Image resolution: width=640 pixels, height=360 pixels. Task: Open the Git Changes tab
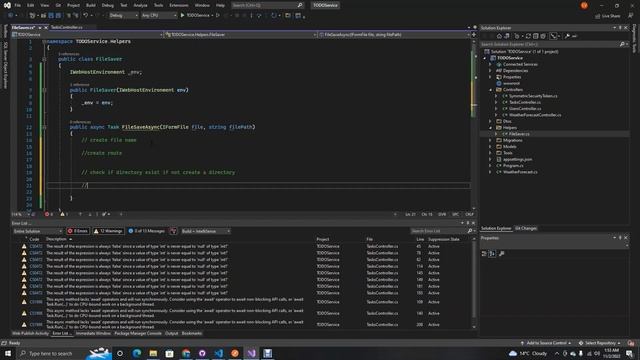pyautogui.click(x=526, y=228)
